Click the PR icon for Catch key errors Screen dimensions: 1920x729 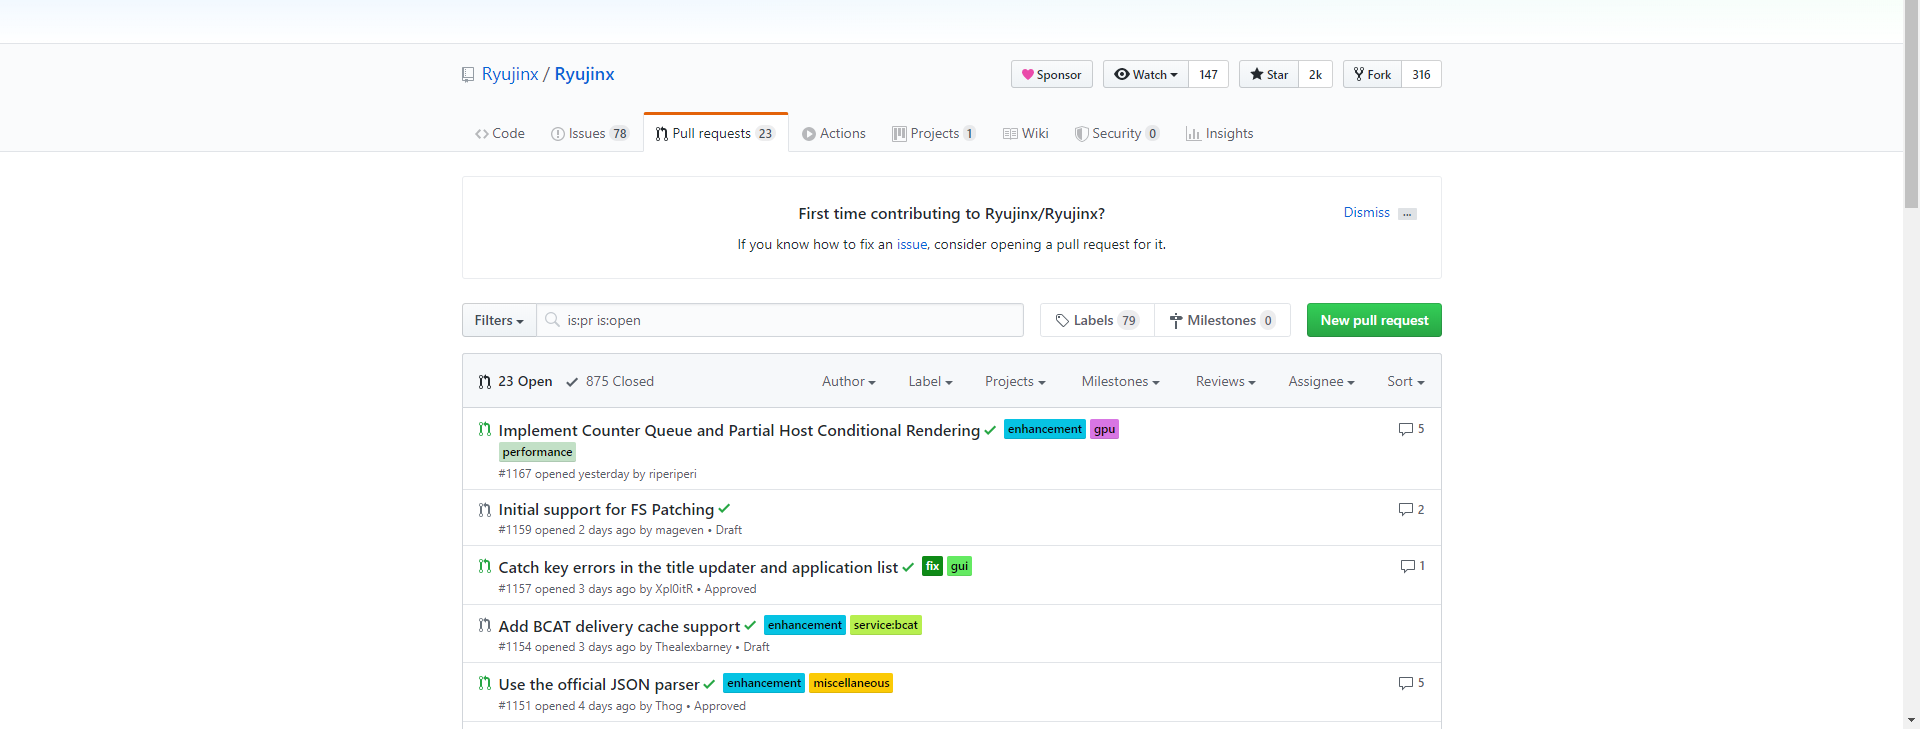[485, 566]
